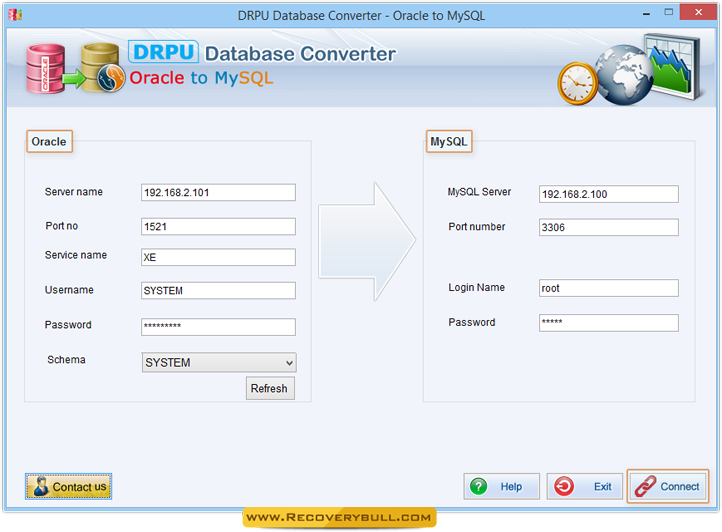This screenshot has width=722, height=532.
Task: Click the 'Service name' label
Action: pos(76,255)
